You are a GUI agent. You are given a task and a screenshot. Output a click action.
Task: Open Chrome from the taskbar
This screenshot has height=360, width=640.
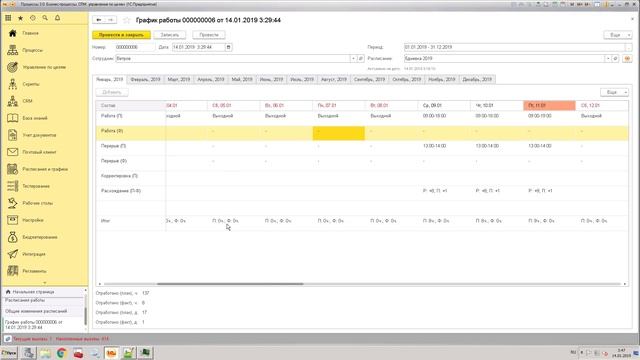[x=62, y=353]
